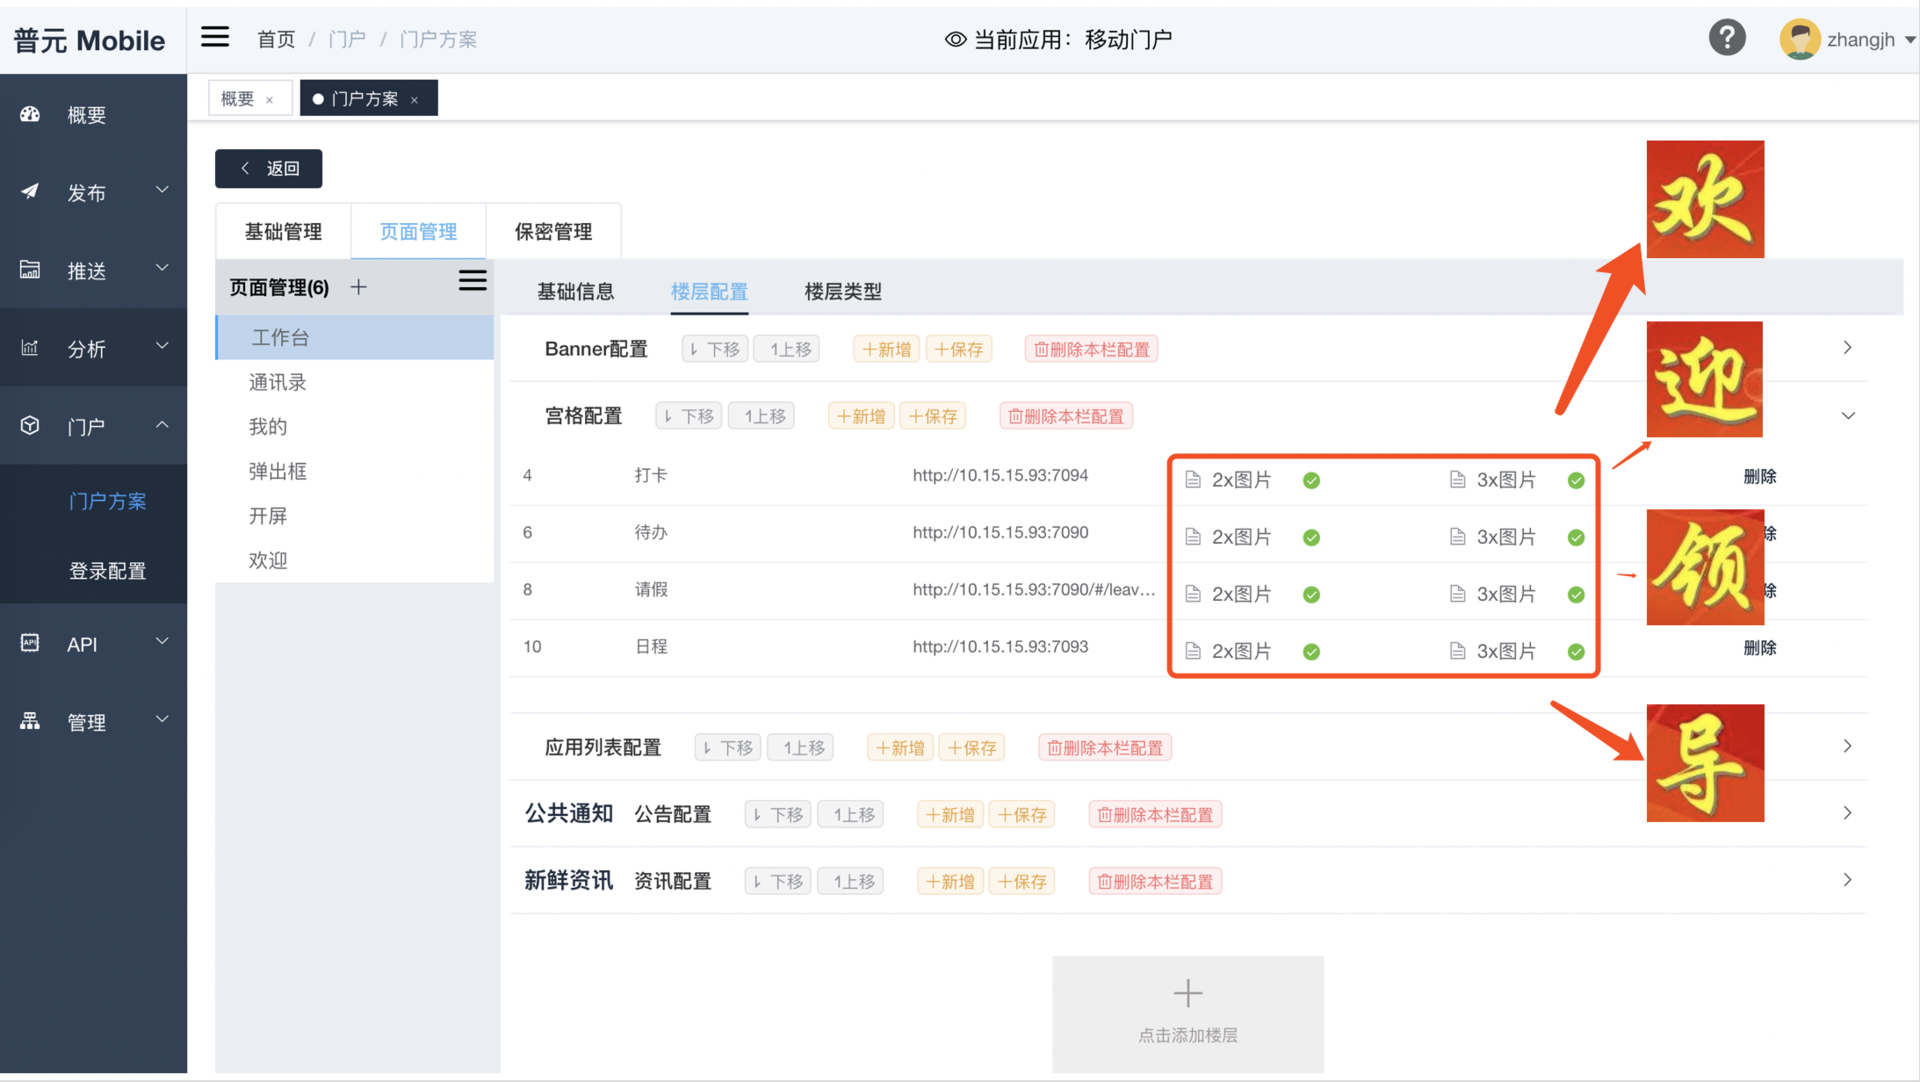The image size is (1920, 1082).
Task: Expand the Banner配置 row chevron
Action: click(x=1847, y=348)
